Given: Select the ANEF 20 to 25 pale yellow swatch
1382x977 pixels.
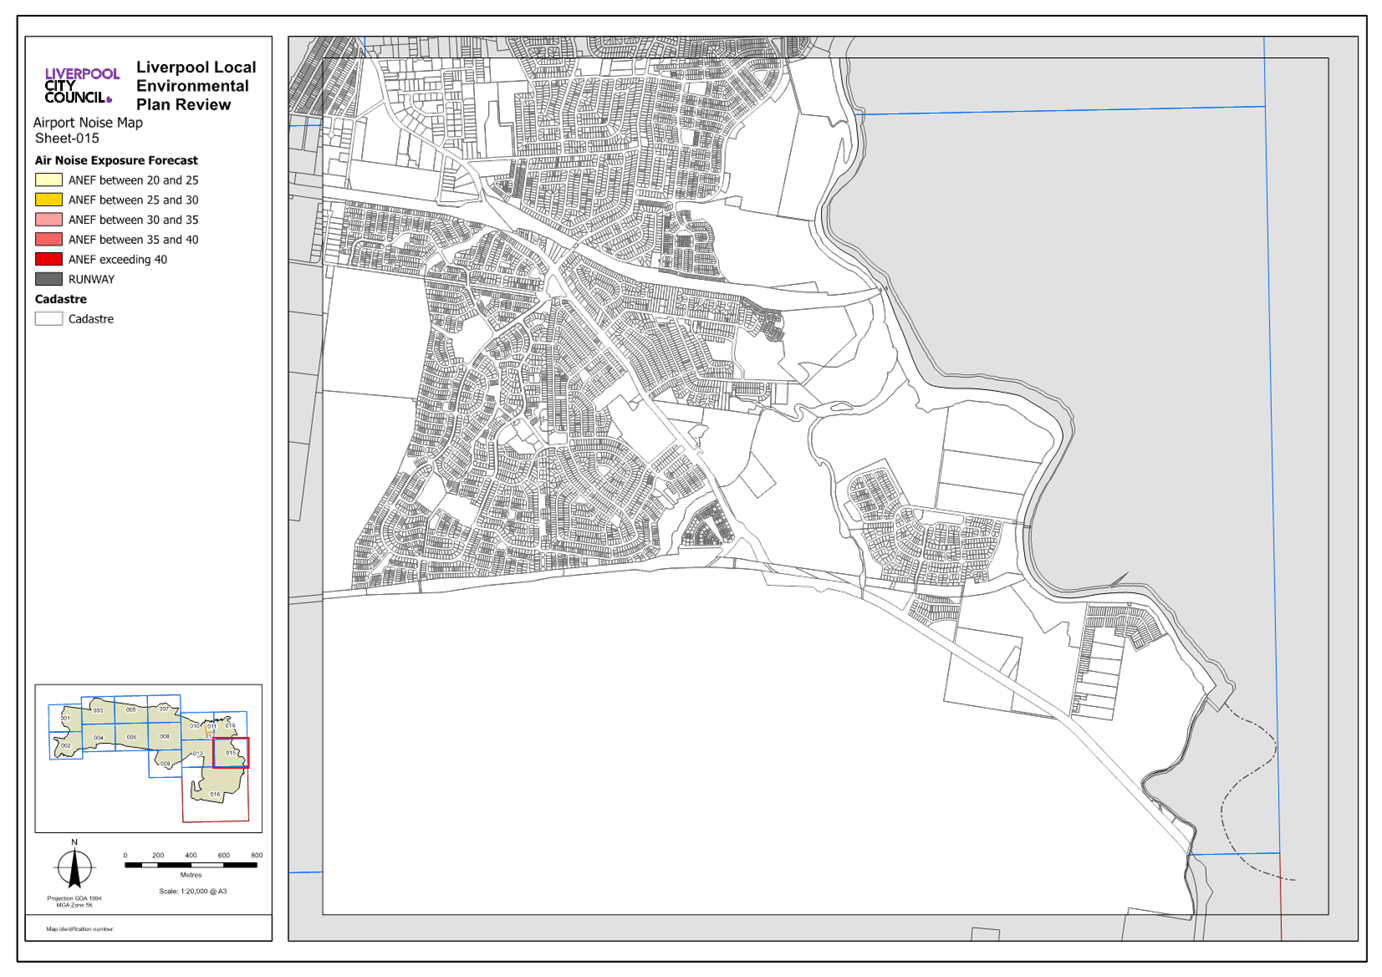Looking at the screenshot, I should [49, 180].
